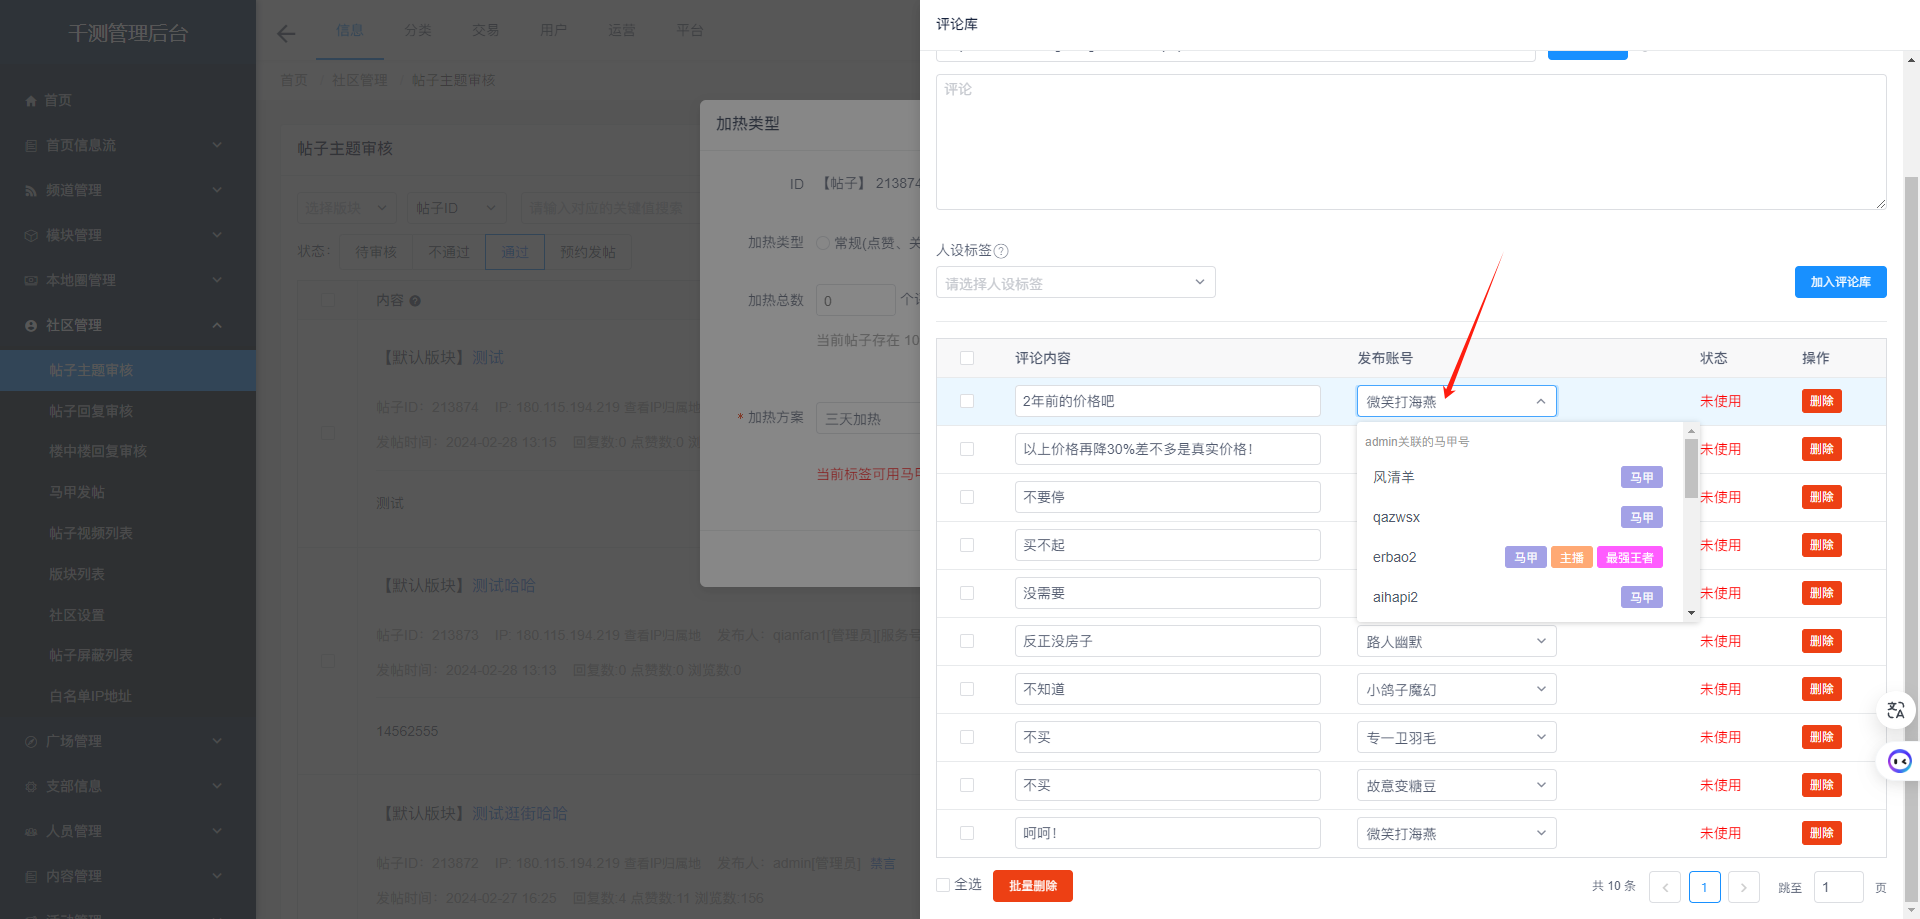Click the account dropdown list scrollbar
Image resolution: width=1920 pixels, height=919 pixels.
click(1691, 468)
